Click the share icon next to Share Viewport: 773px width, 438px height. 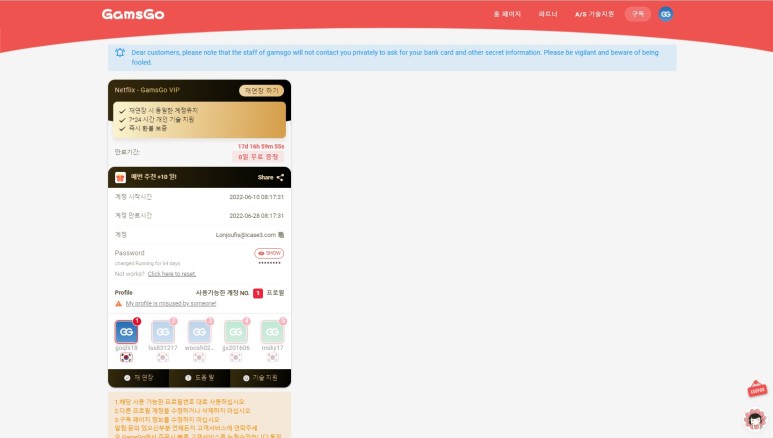[280, 178]
